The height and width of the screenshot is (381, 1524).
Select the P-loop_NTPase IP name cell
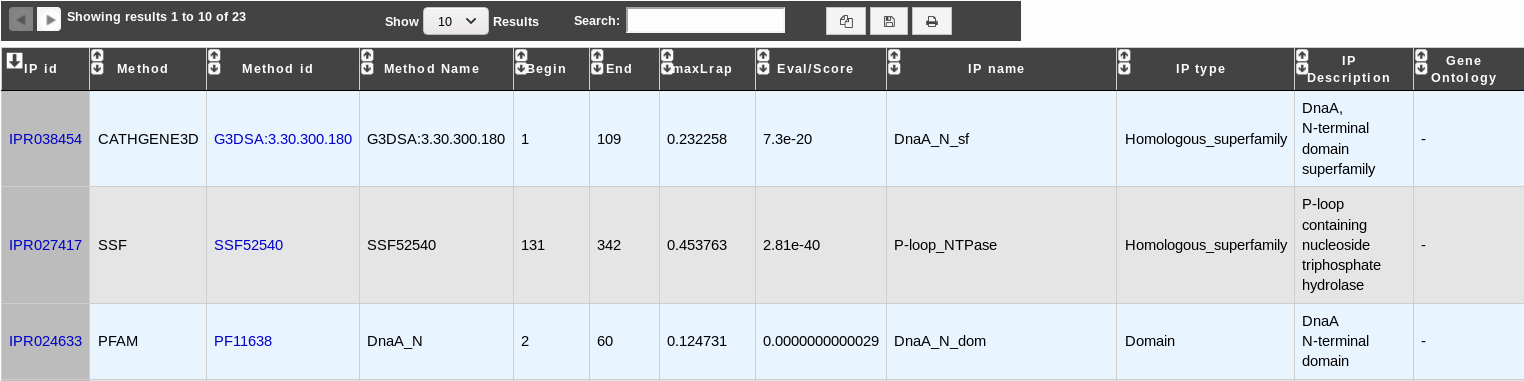pyautogui.click(x=1001, y=245)
